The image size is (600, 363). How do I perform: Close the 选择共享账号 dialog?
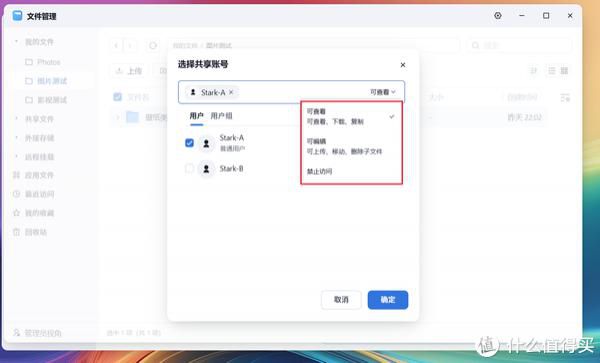pos(403,65)
